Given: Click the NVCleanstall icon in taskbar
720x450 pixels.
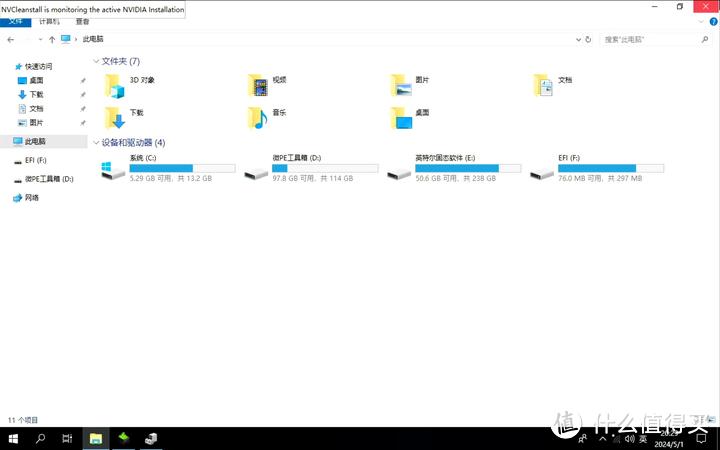Looking at the screenshot, I should [x=124, y=438].
